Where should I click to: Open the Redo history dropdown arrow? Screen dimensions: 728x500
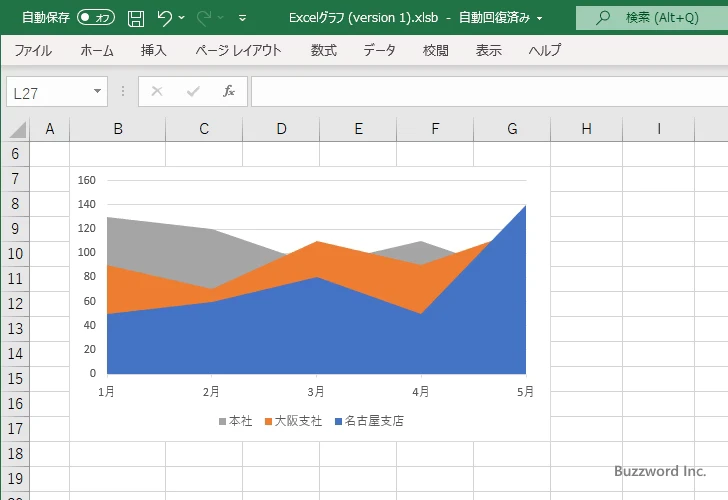point(221,18)
